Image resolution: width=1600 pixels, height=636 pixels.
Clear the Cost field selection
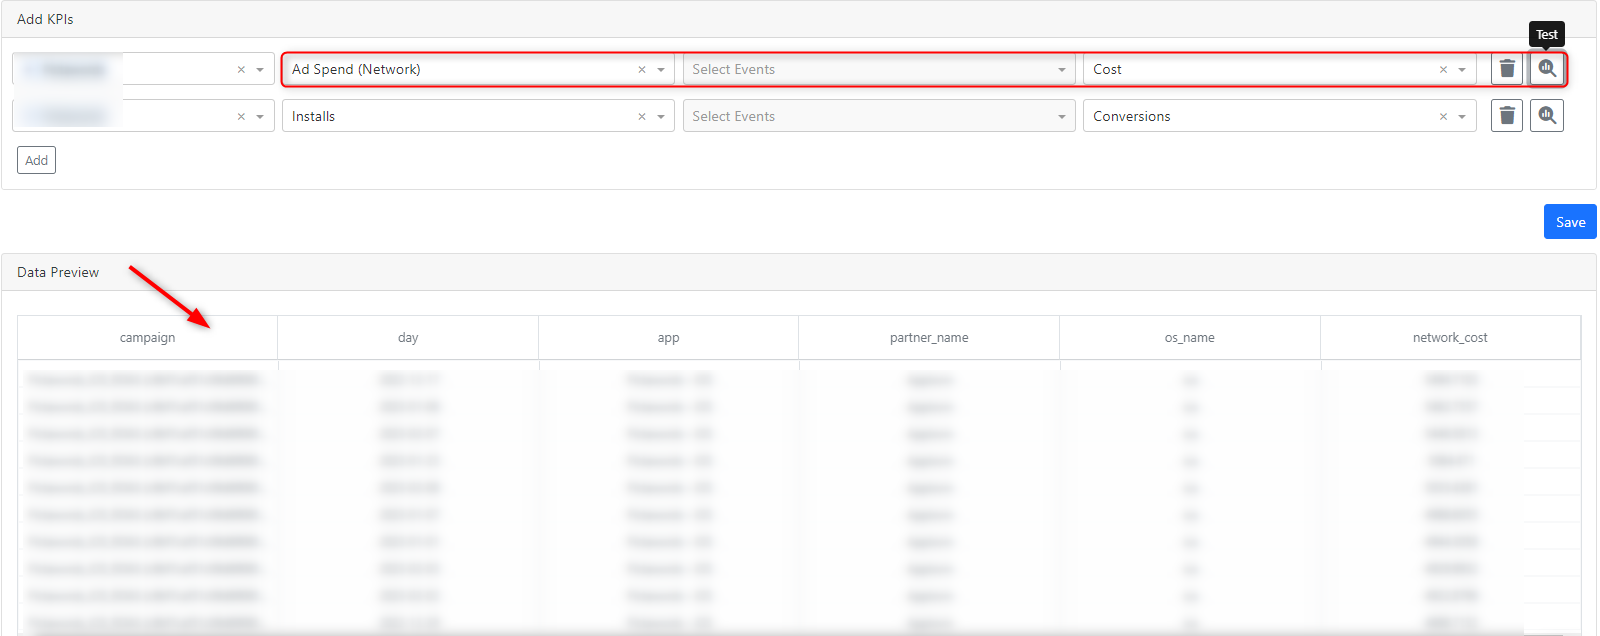coord(1443,70)
